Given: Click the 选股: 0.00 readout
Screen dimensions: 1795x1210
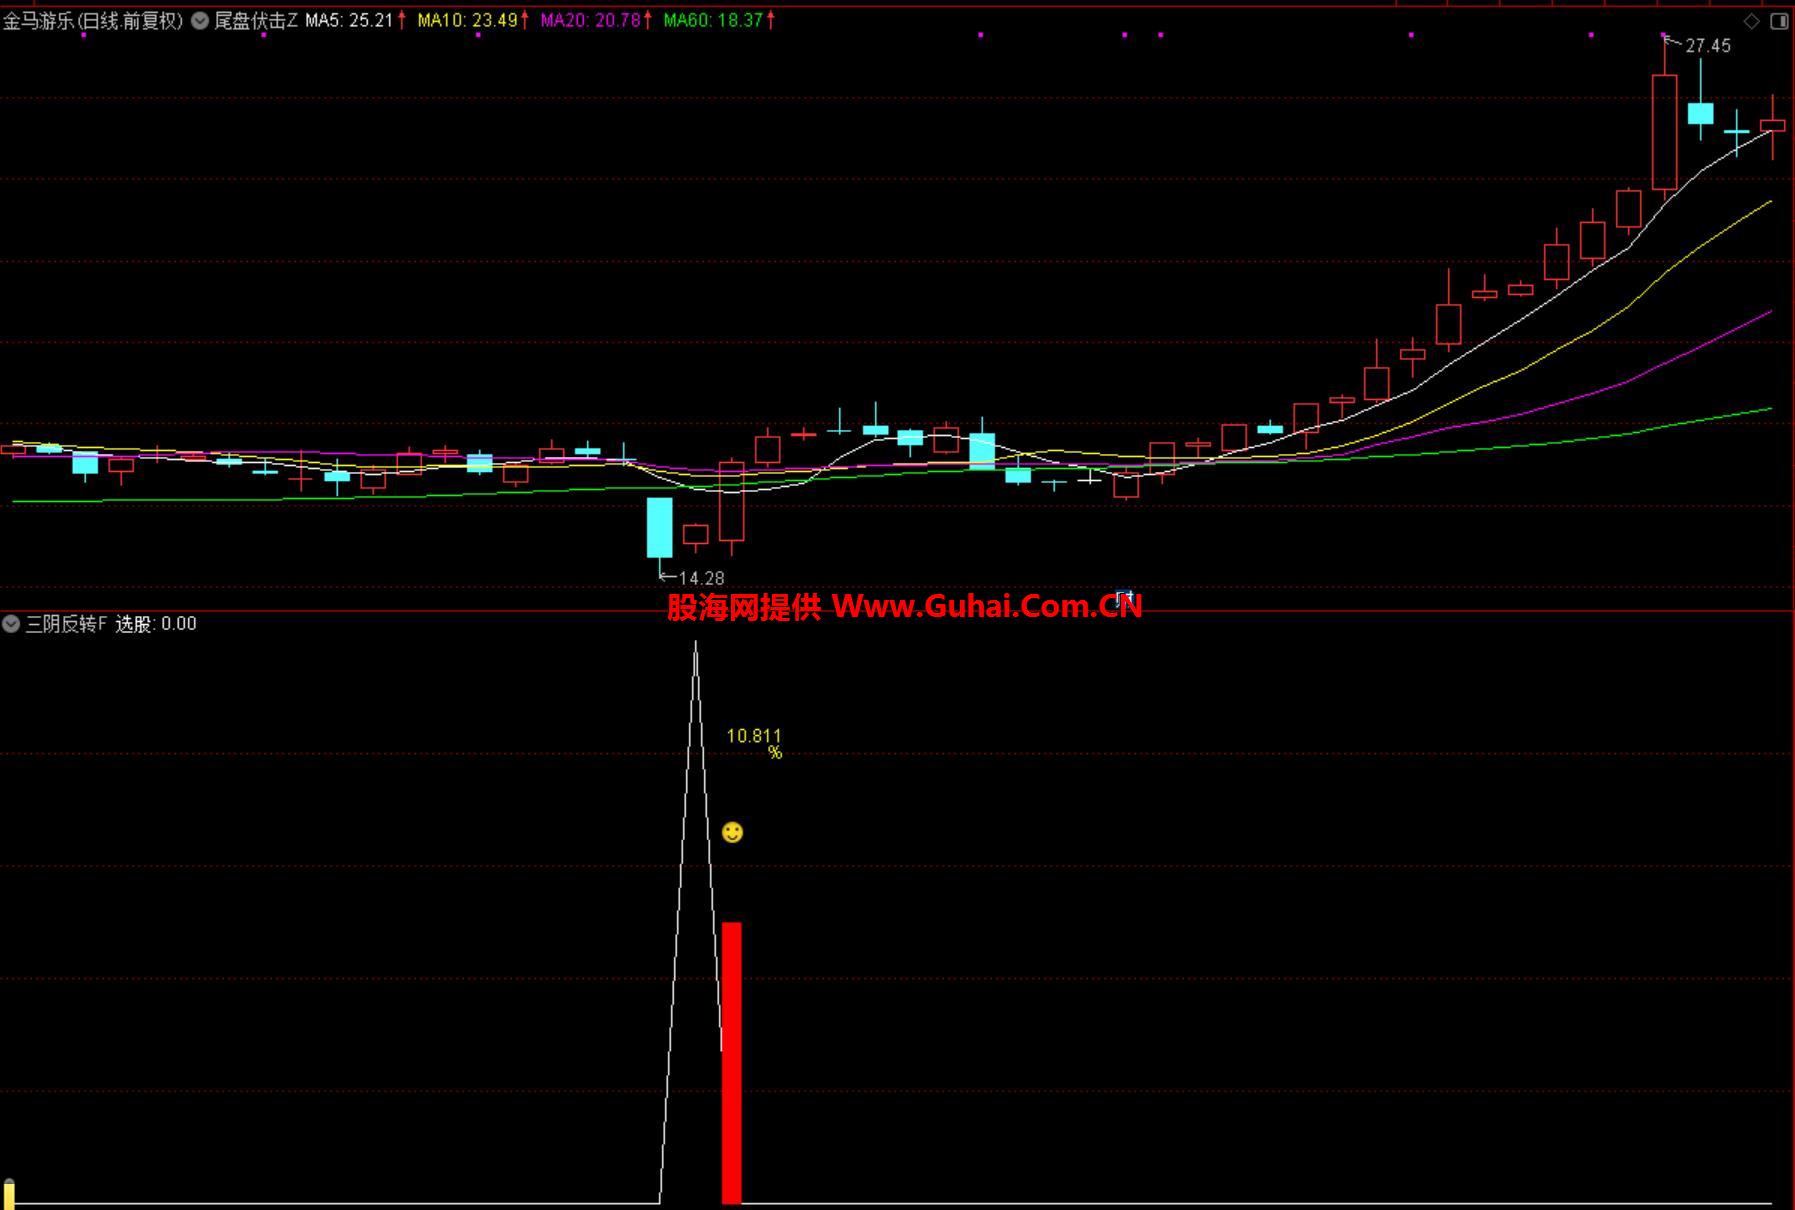Looking at the screenshot, I should pyautogui.click(x=156, y=624).
